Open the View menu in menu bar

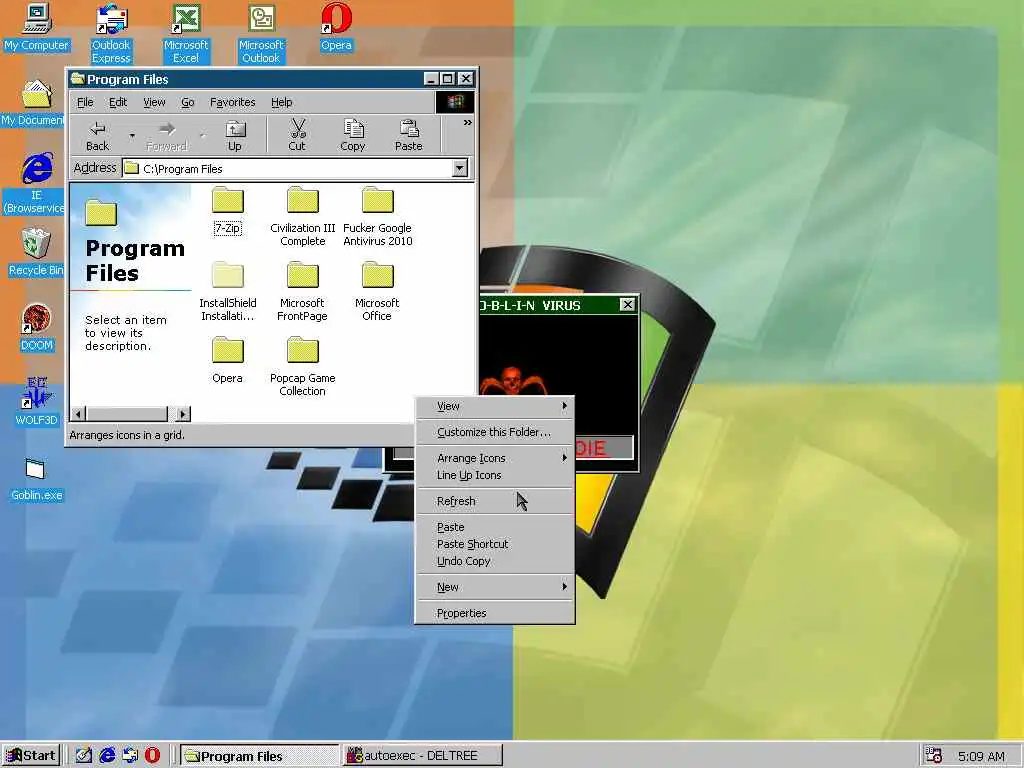click(154, 103)
